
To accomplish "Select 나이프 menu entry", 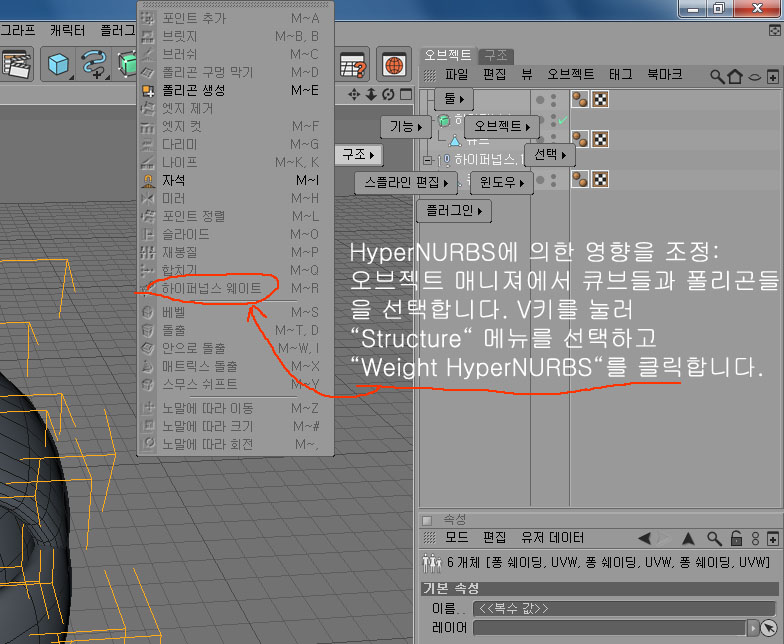I will [x=235, y=162].
